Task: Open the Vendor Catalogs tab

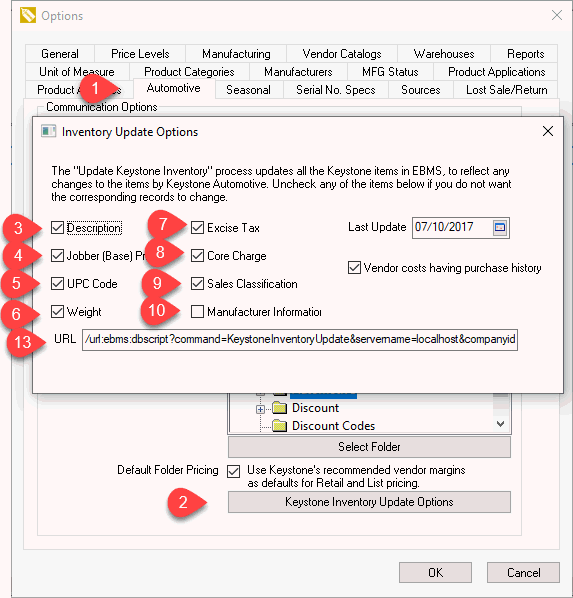Action: (342, 54)
